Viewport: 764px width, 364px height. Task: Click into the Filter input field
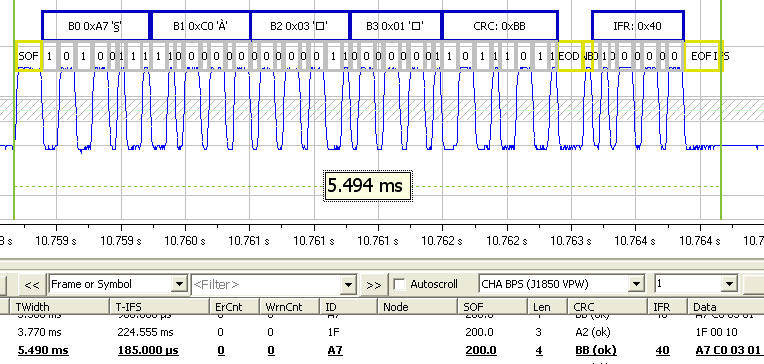click(x=266, y=284)
